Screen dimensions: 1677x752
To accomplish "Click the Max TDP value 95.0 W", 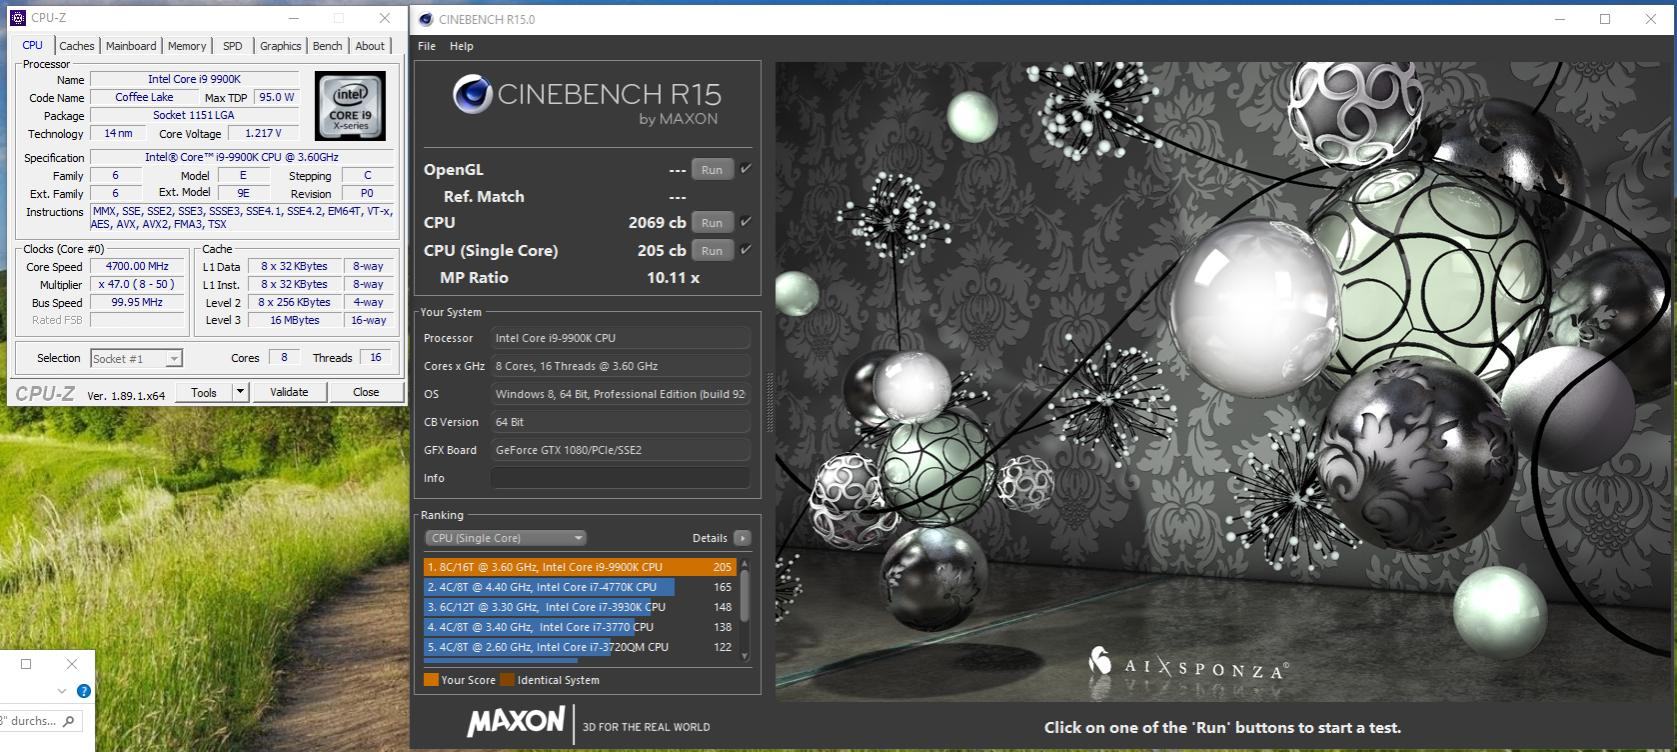I will tap(276, 97).
